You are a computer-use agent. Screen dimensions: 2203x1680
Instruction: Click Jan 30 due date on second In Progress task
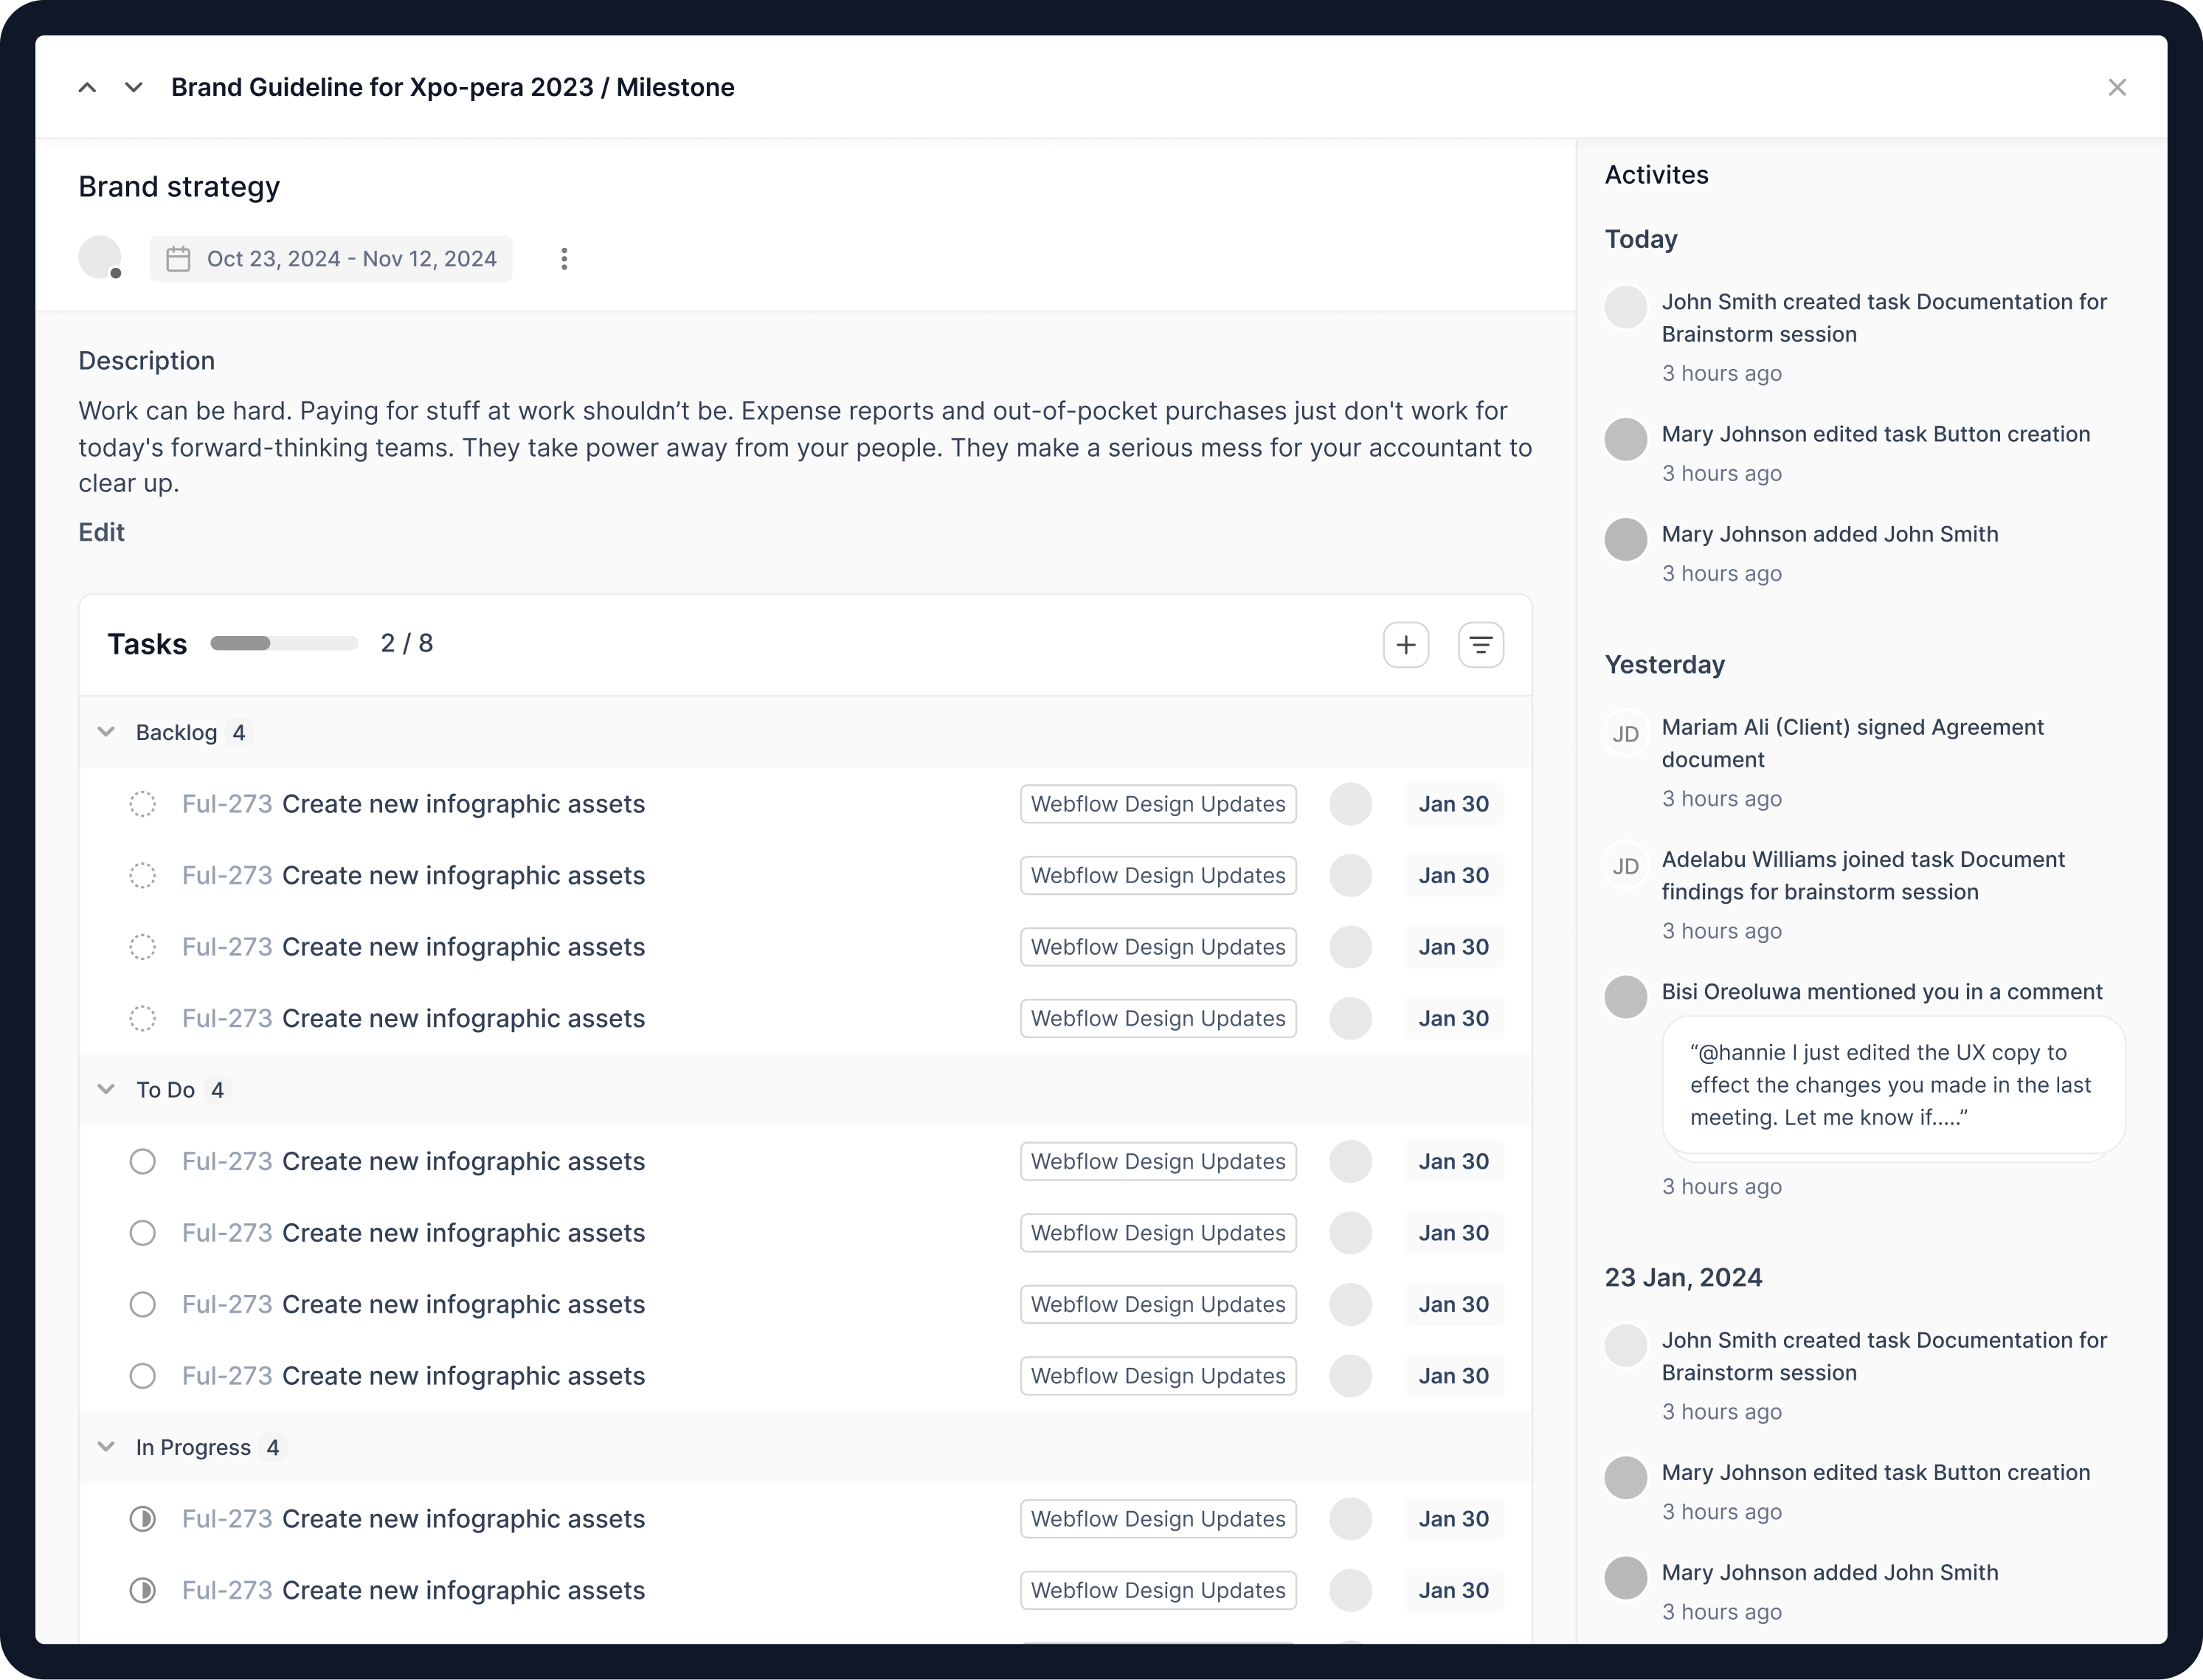click(1454, 1590)
